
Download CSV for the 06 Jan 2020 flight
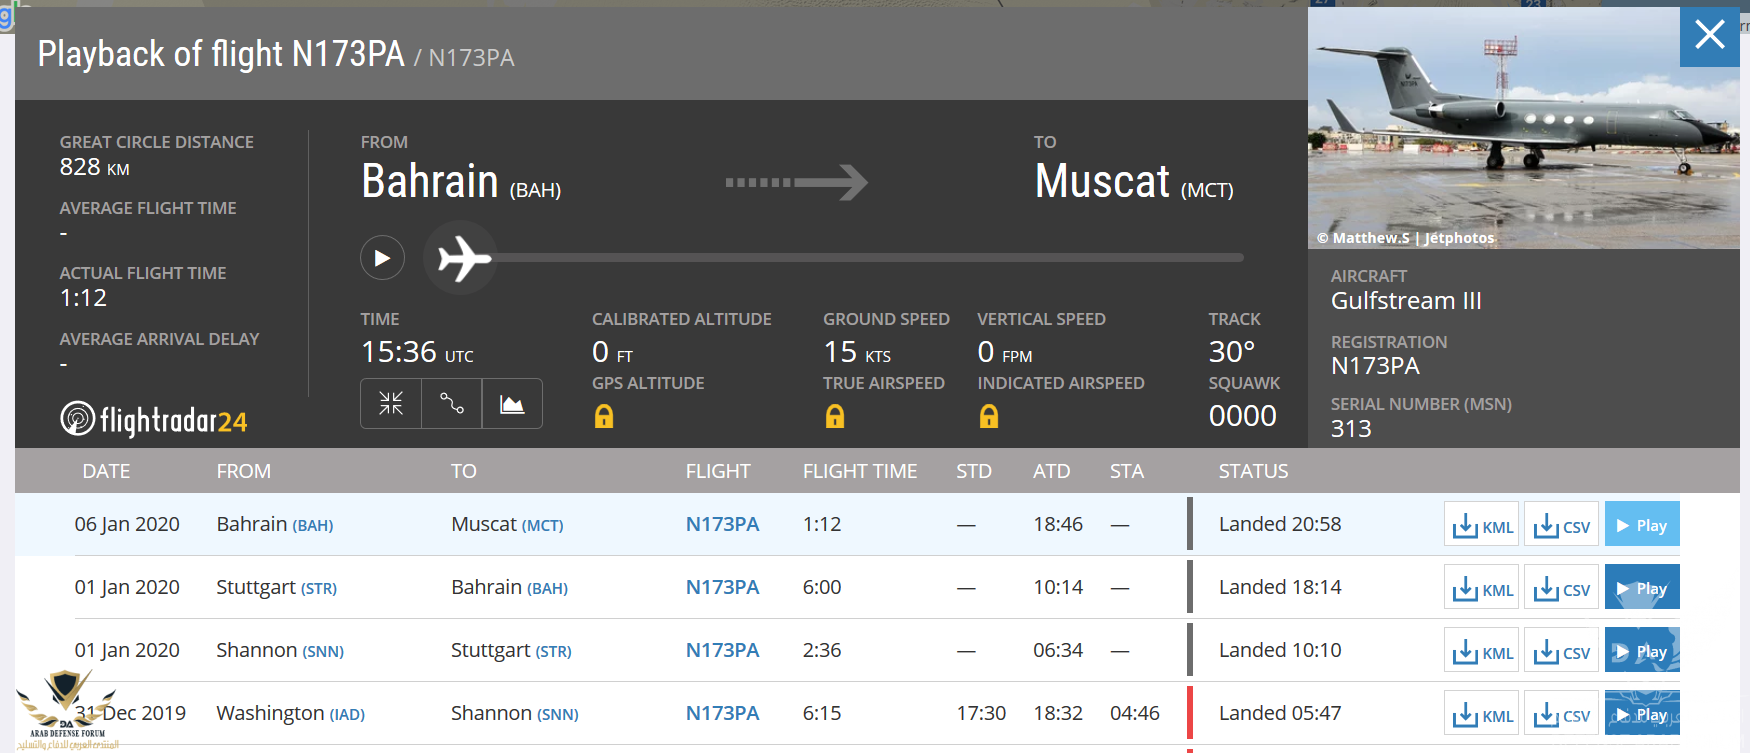click(x=1561, y=525)
